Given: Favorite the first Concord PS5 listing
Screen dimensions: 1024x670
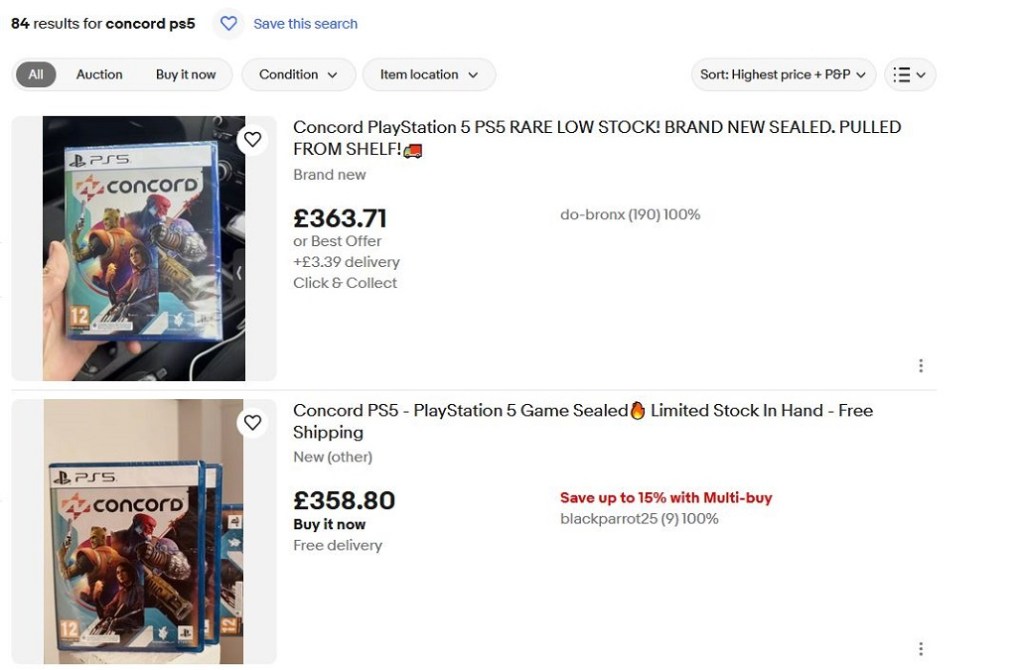Looking at the screenshot, I should click(253, 140).
